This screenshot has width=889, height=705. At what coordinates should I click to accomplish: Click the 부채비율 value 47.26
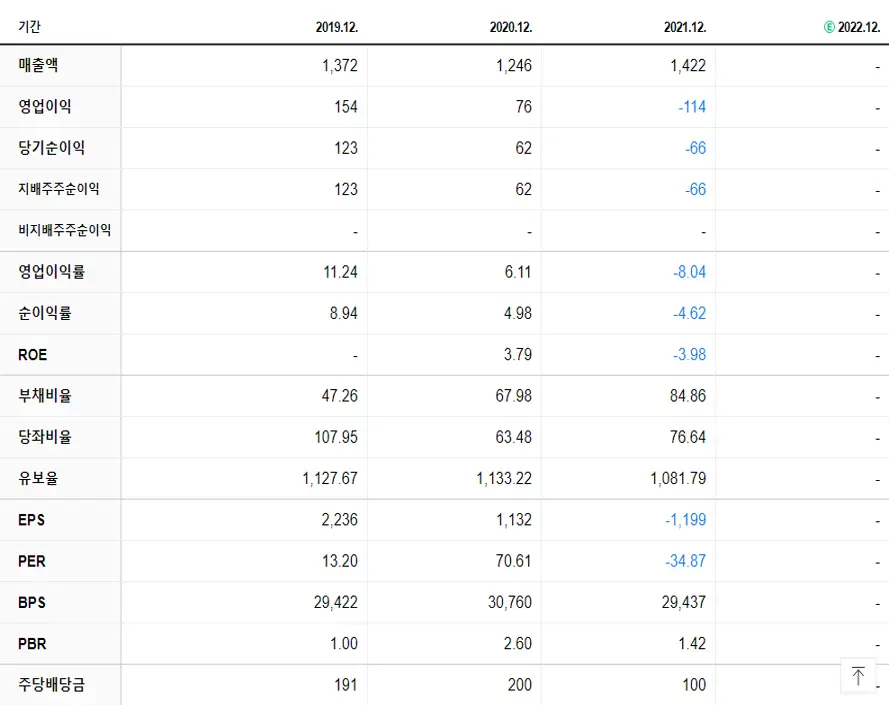[340, 396]
